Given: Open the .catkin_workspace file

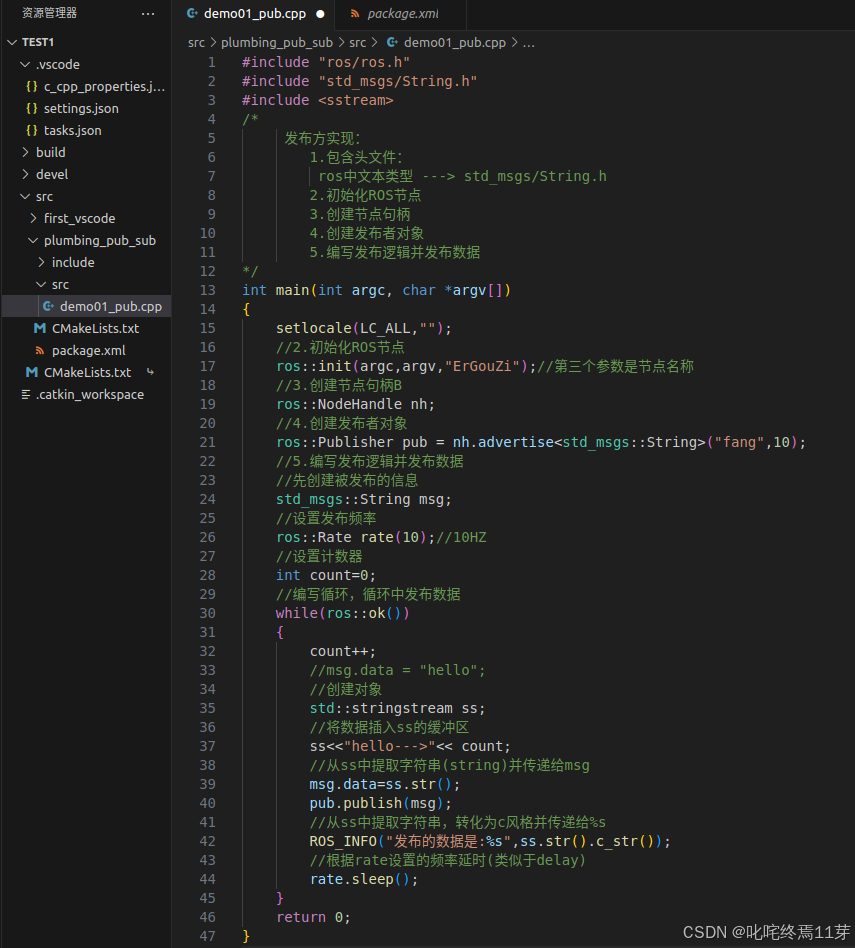Looking at the screenshot, I should (90, 395).
